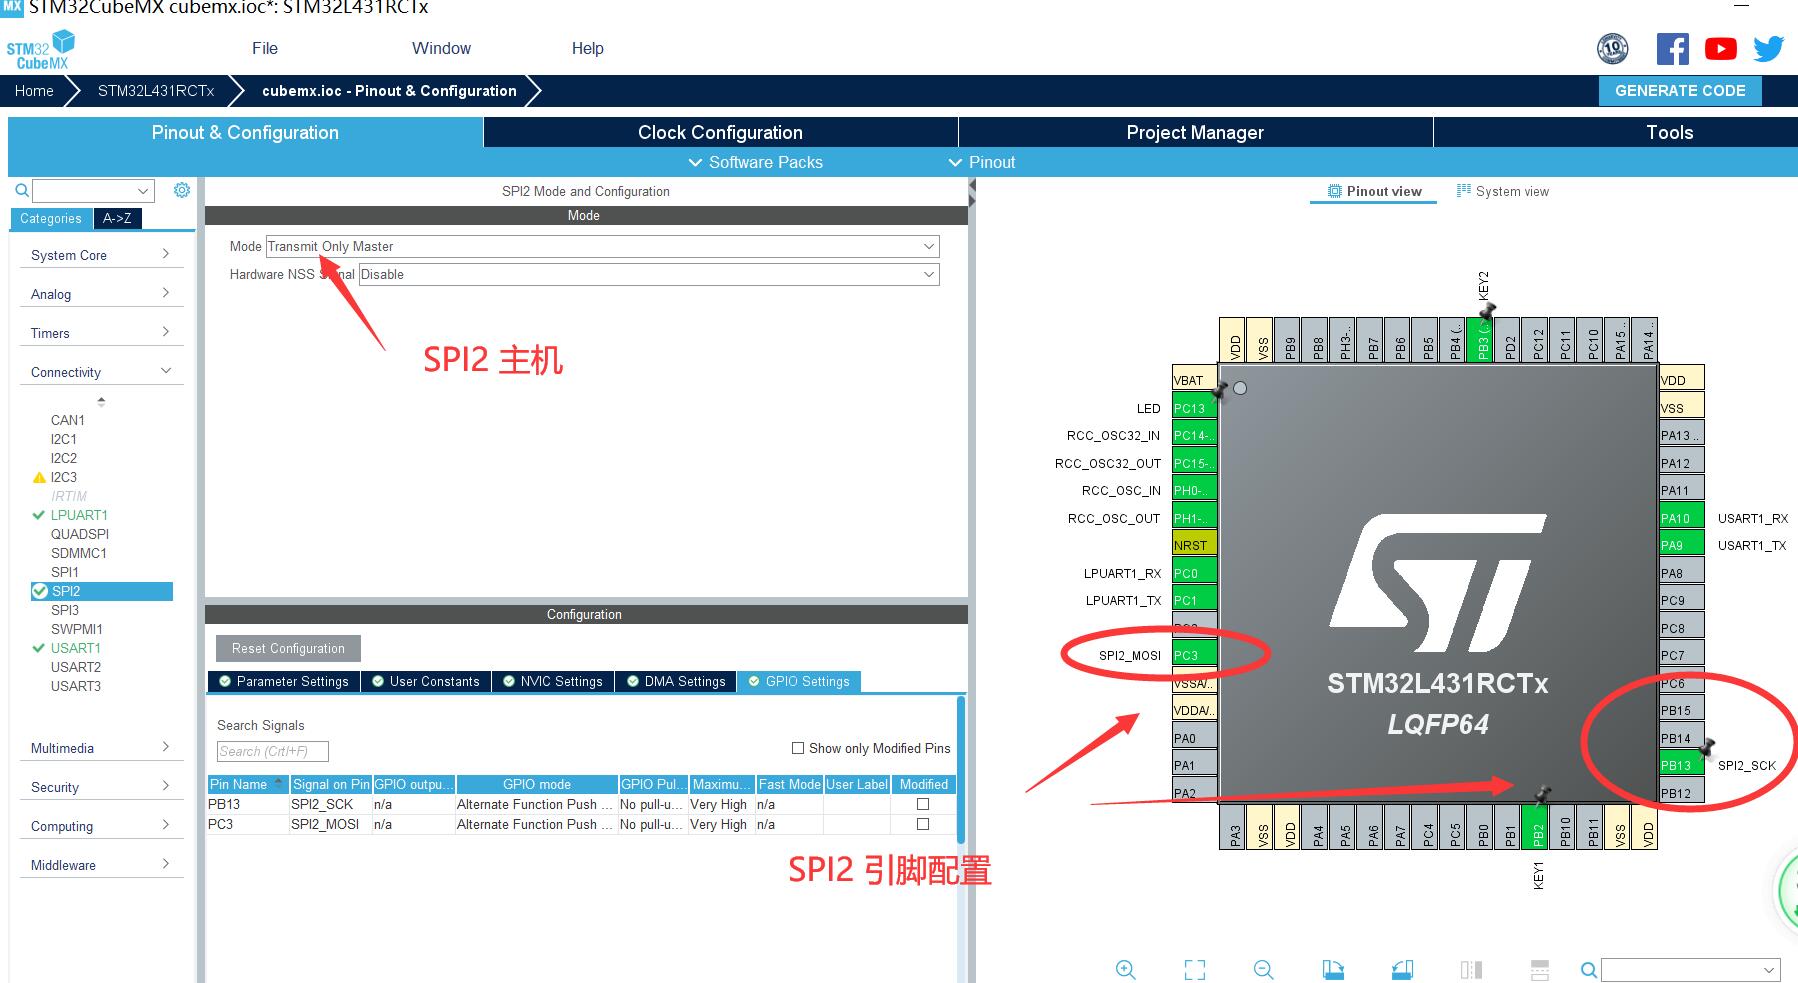The width and height of the screenshot is (1798, 983).
Task: Expand the System Core category
Action: (x=101, y=255)
